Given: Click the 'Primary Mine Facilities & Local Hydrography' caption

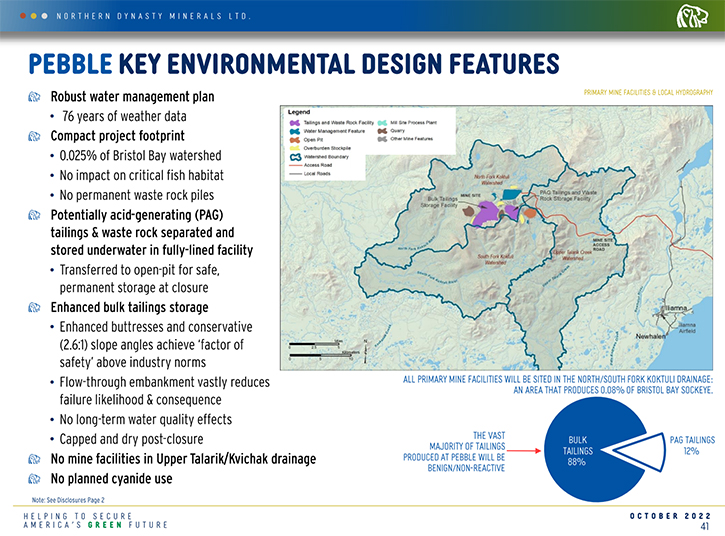Looking at the screenshot, I should tap(648, 92).
